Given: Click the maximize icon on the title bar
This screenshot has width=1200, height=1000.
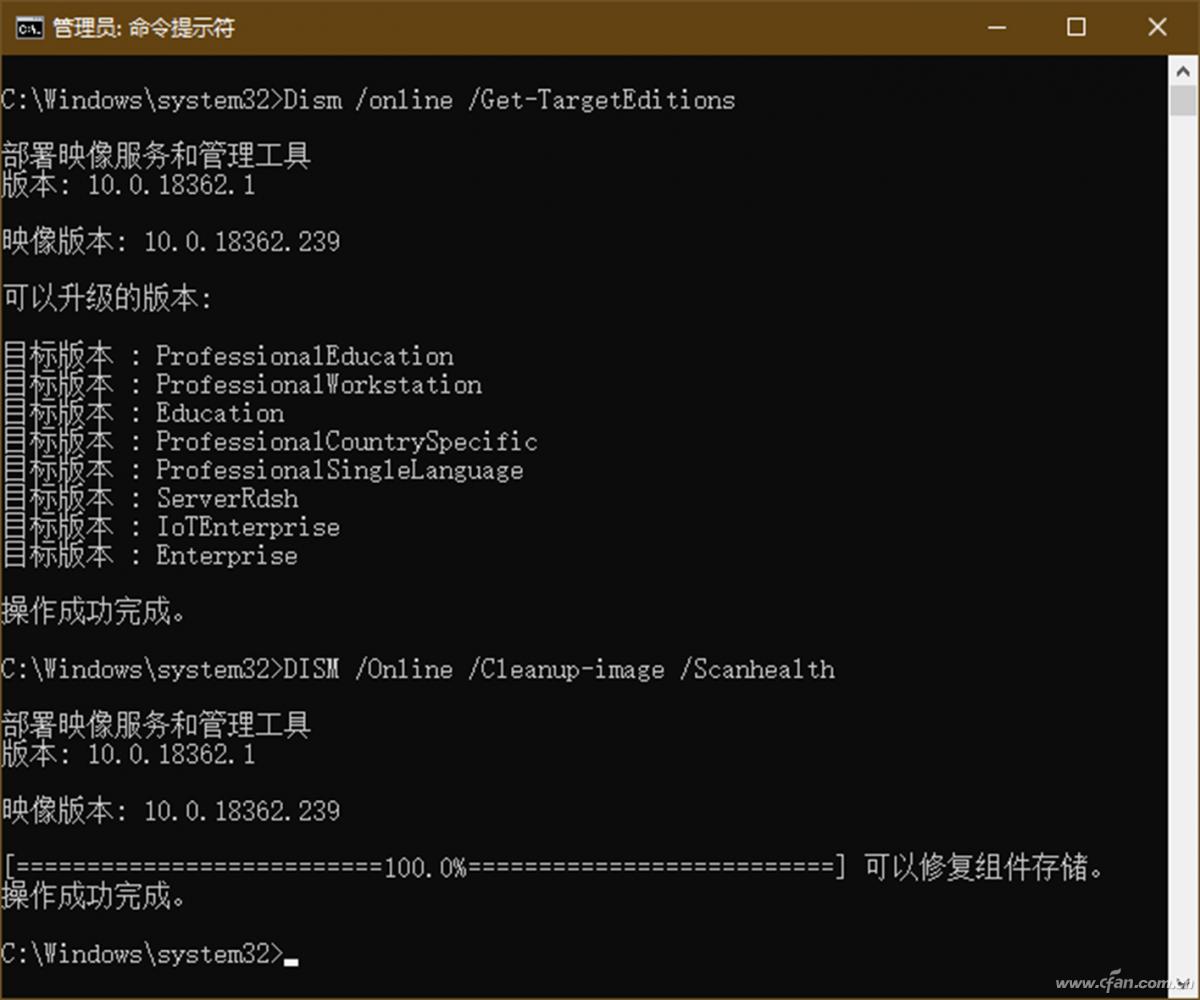Looking at the screenshot, I should 1076,28.
